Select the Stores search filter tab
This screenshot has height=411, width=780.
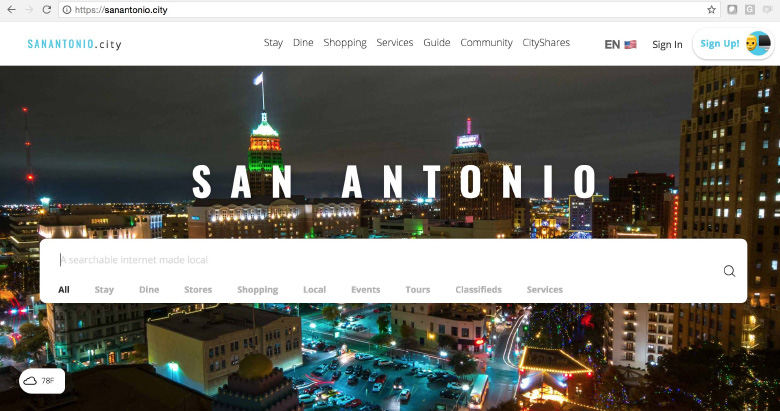pyautogui.click(x=198, y=290)
